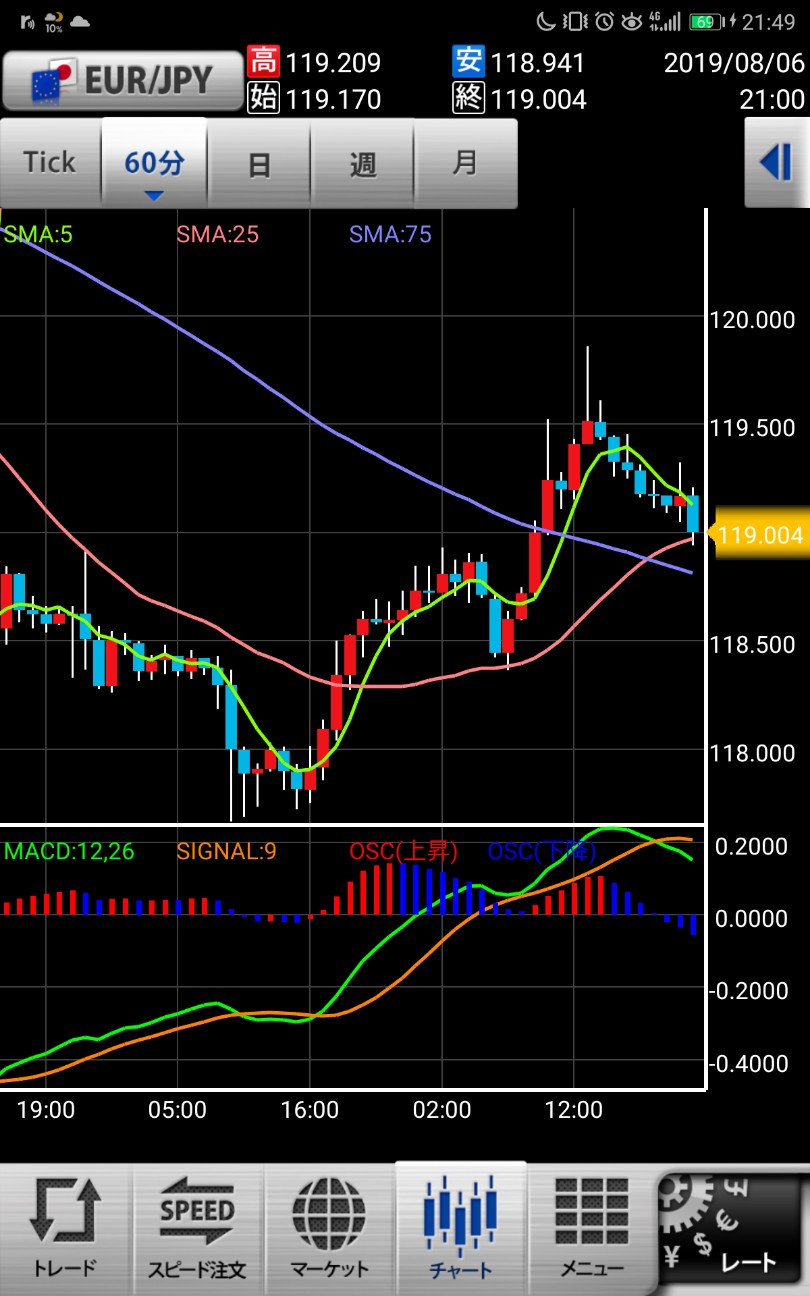Tap the 19:00 time axis label
The height and width of the screenshot is (1296, 810).
click(x=46, y=1109)
